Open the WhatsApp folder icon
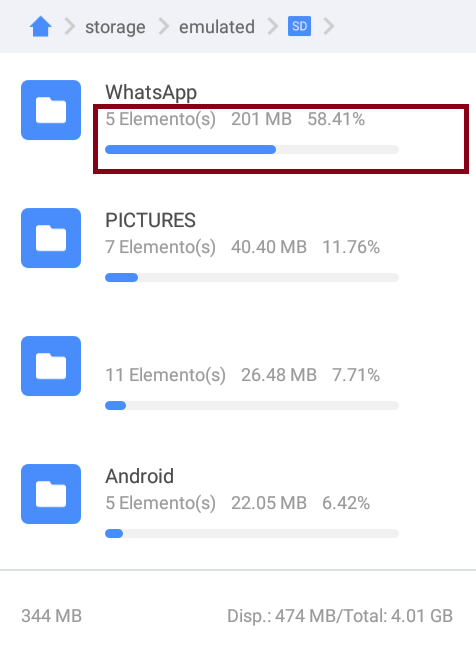Image resolution: width=476 pixels, height=659 pixels. click(51, 110)
